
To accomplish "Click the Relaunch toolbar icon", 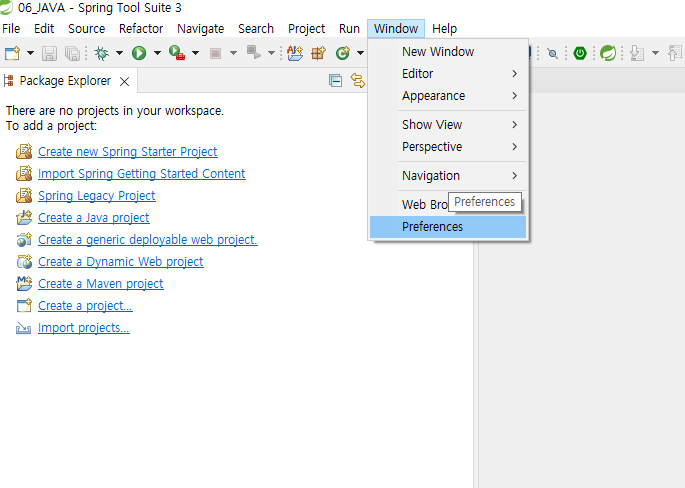I will click(253, 52).
